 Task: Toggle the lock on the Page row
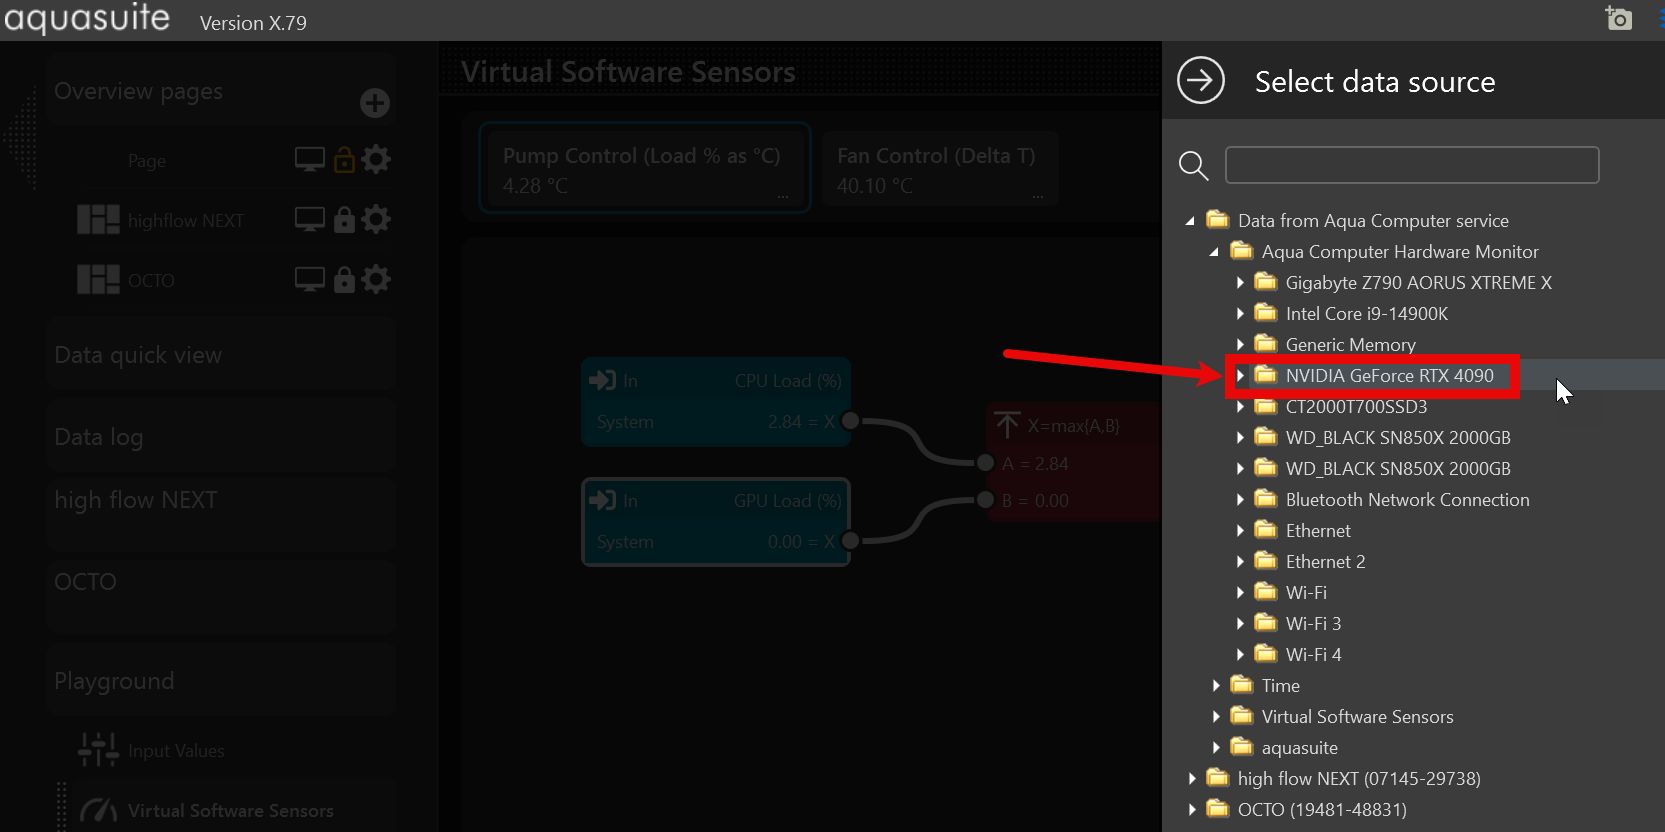(x=344, y=160)
